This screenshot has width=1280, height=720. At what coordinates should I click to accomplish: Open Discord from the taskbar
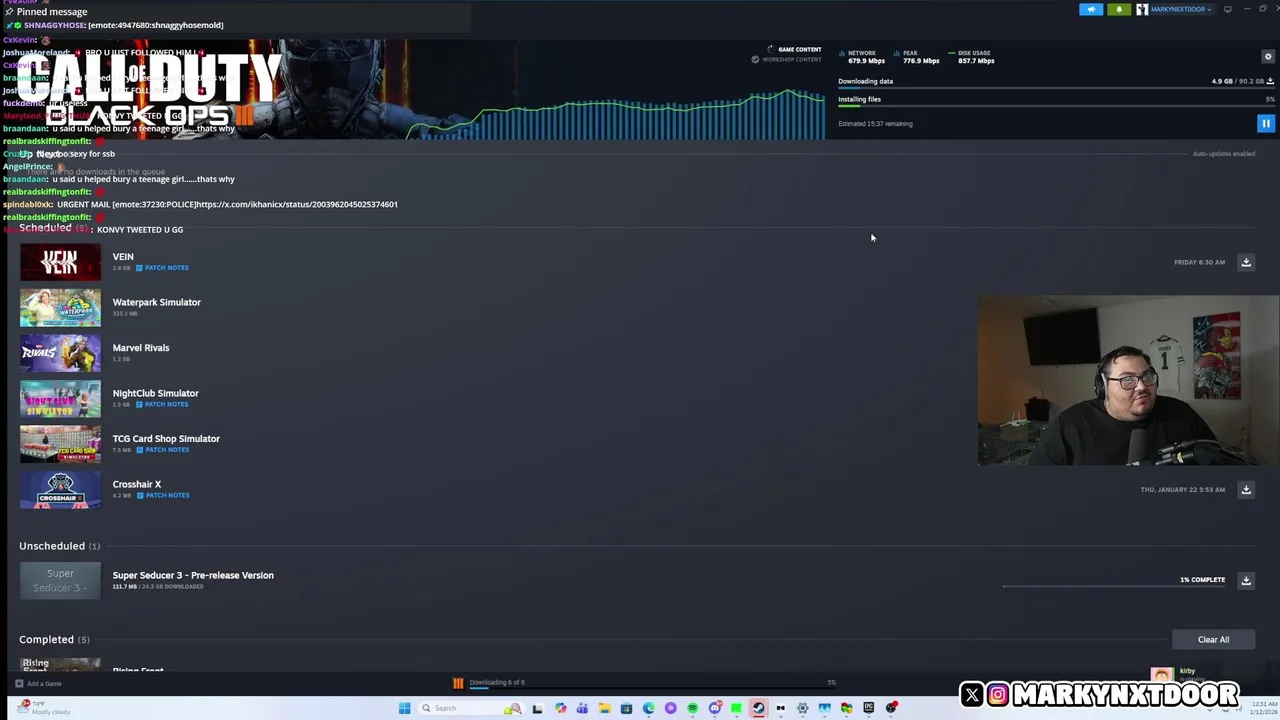click(714, 708)
